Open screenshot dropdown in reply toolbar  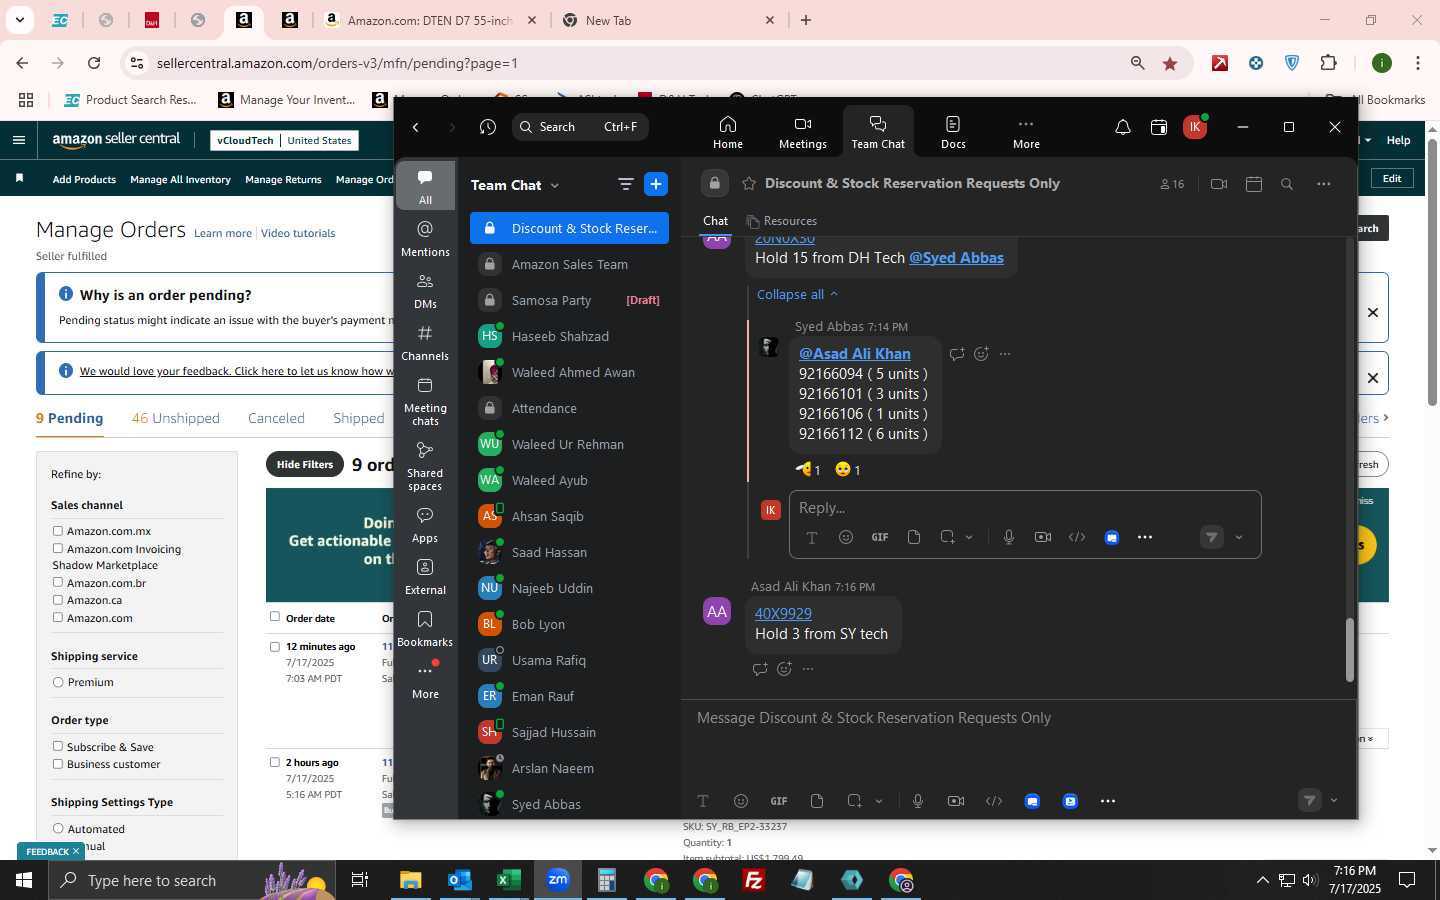969,537
